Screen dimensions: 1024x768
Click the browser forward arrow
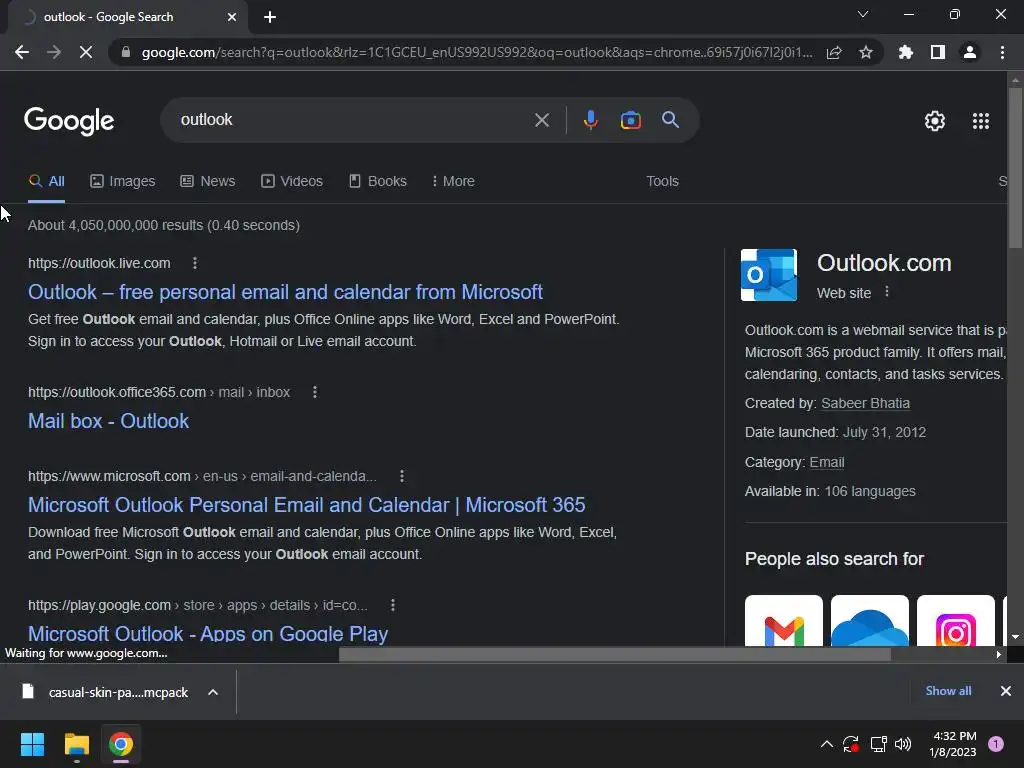[54, 52]
